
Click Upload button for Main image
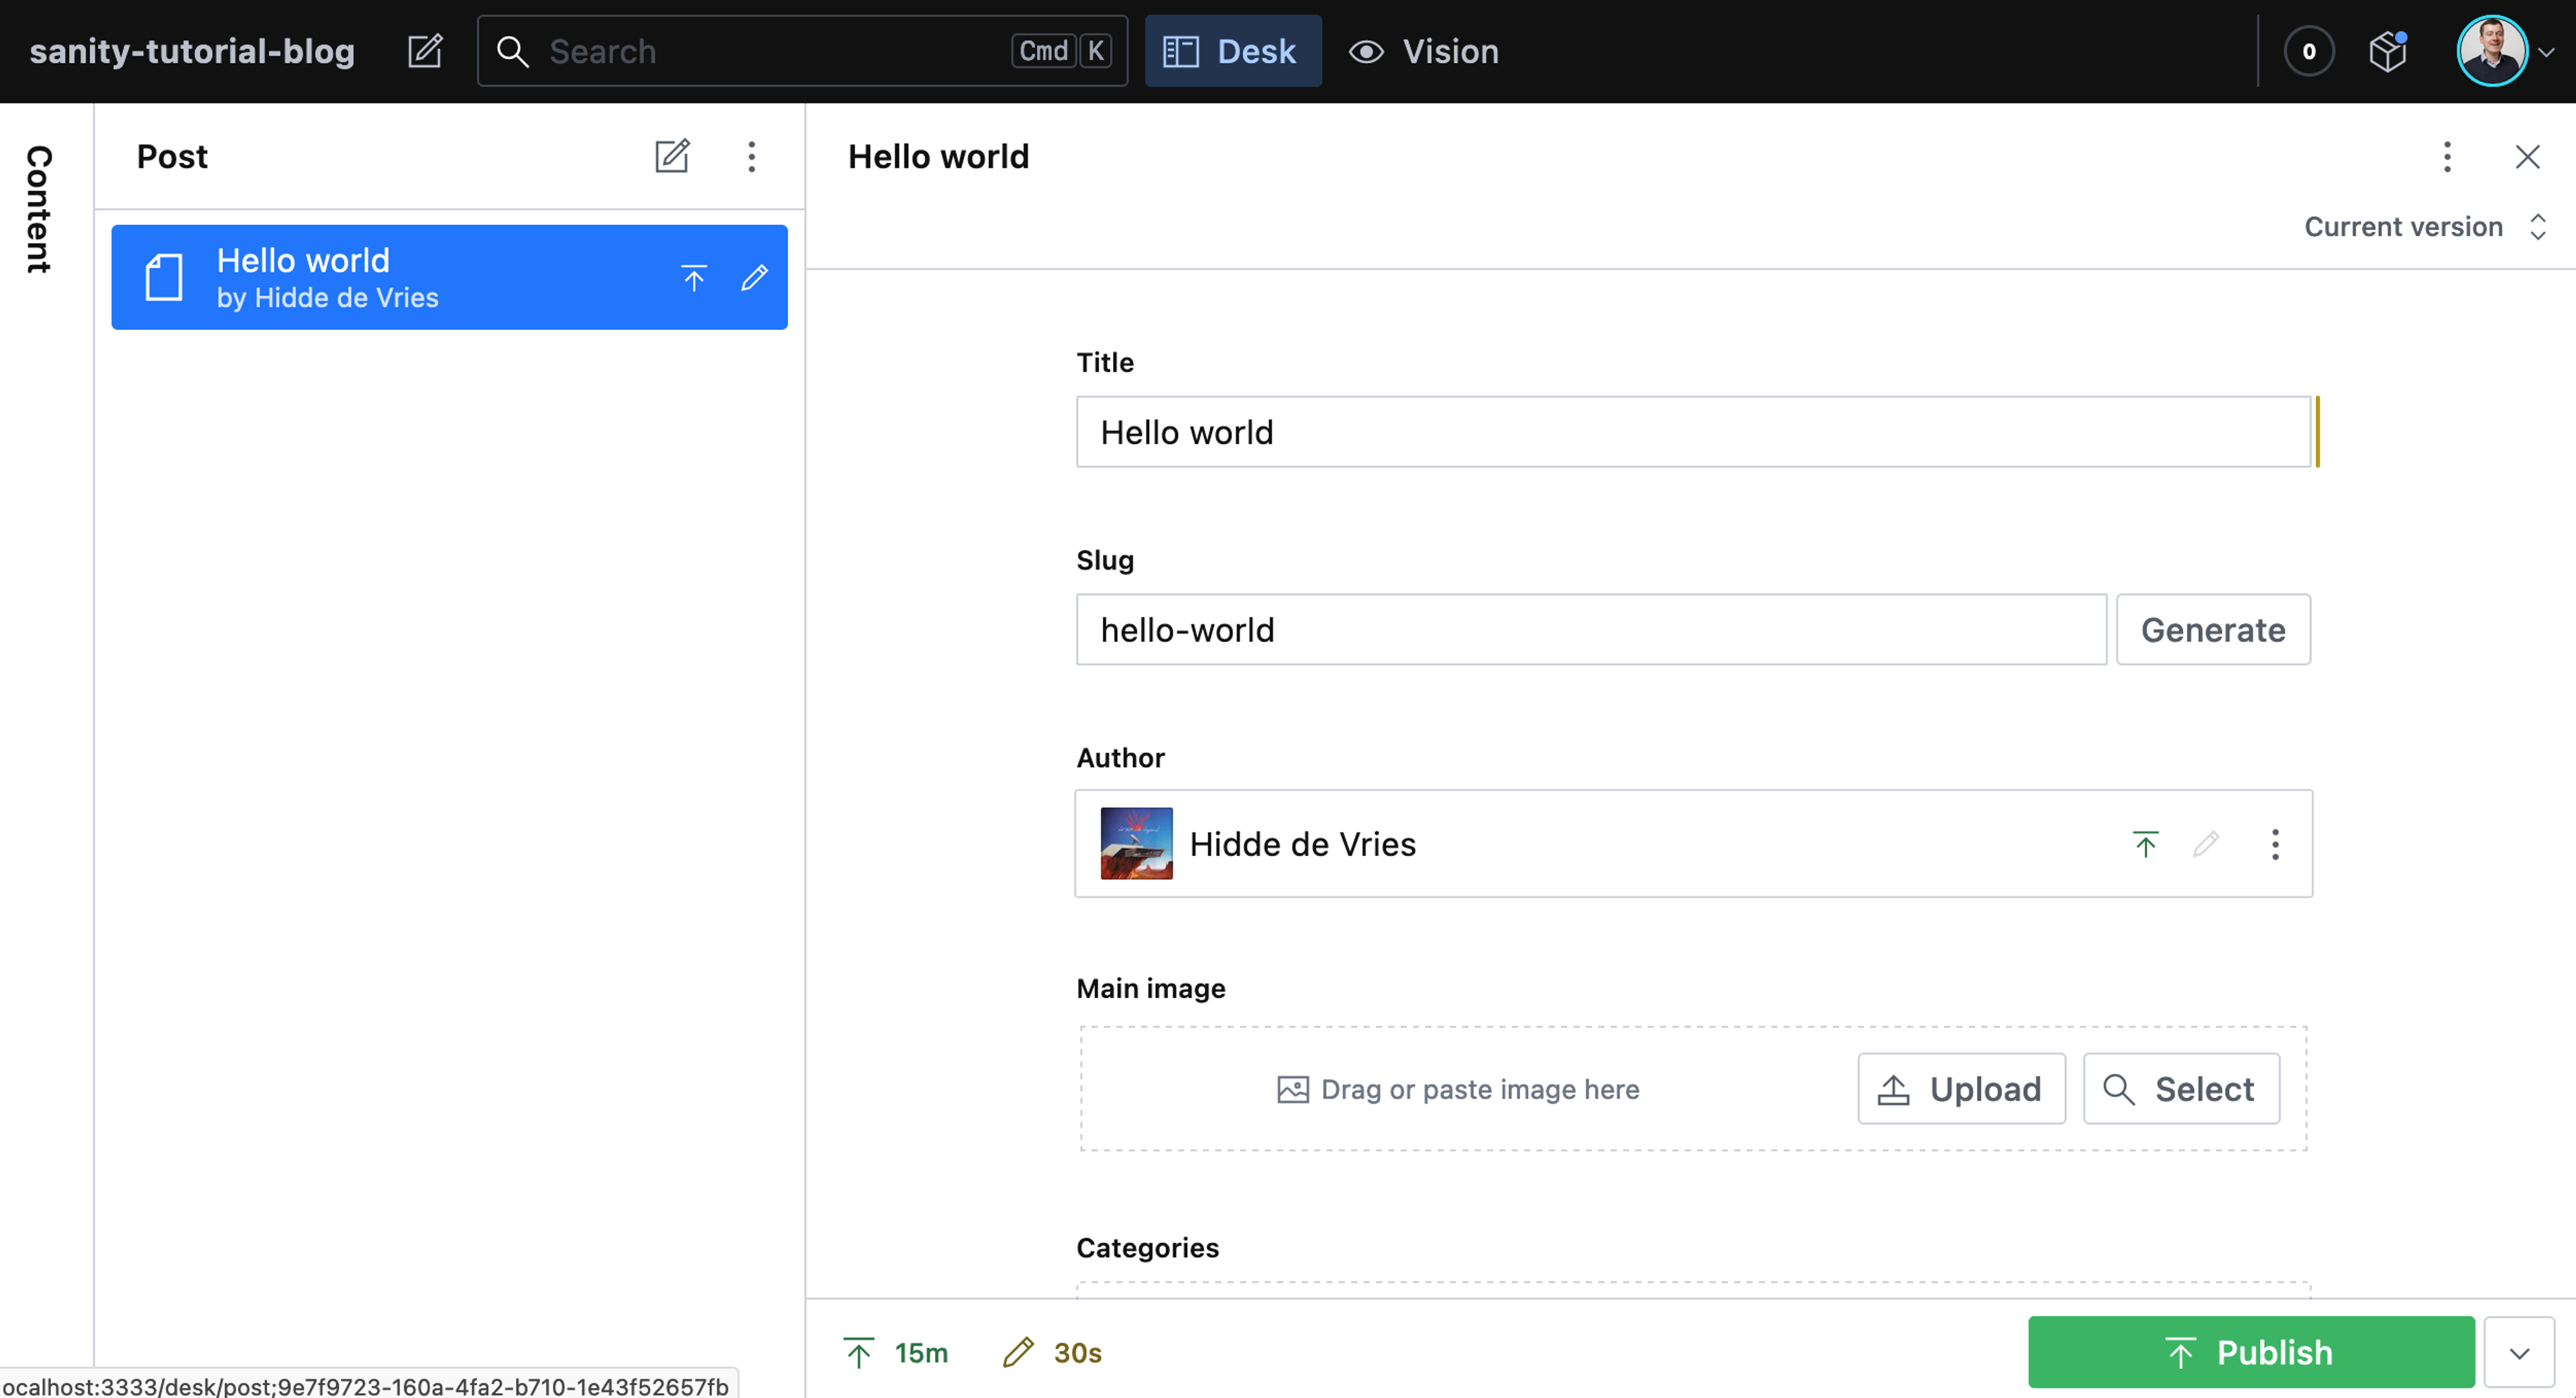tap(1961, 1088)
